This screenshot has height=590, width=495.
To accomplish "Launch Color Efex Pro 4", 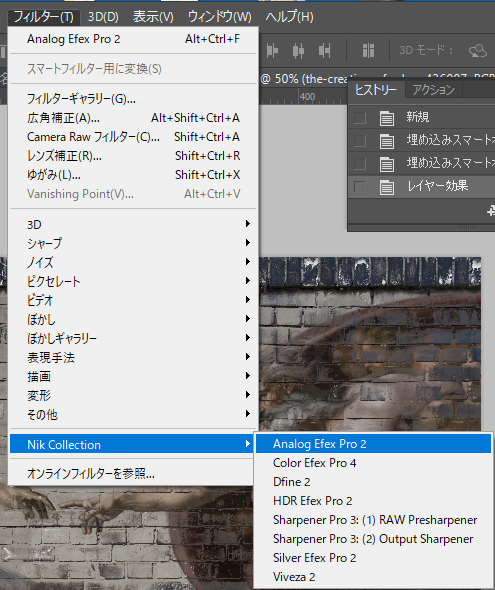I will click(373, 463).
